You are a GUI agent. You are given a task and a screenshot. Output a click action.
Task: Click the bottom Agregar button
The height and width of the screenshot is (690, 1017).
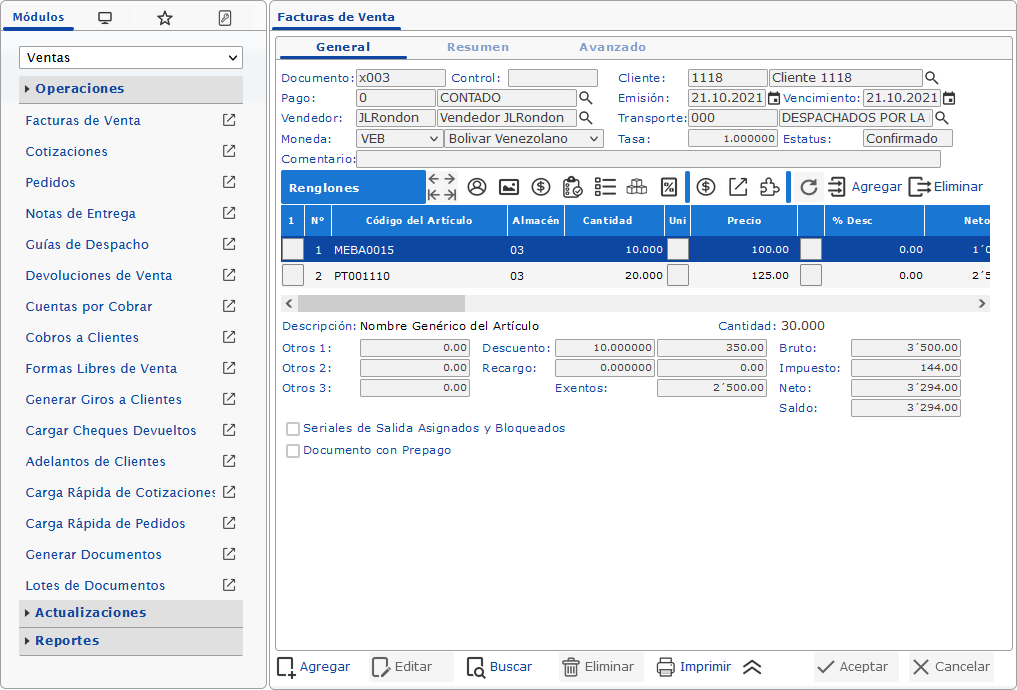point(314,667)
